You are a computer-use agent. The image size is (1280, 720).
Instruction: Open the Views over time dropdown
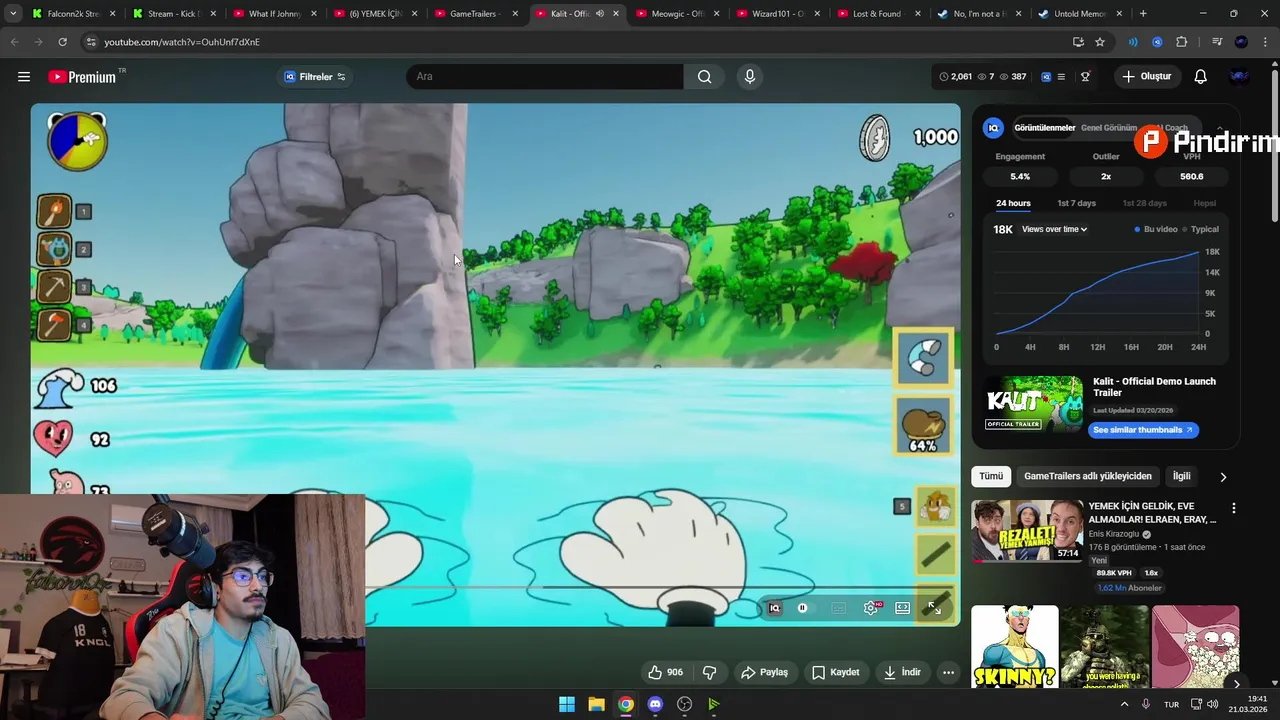(x=1054, y=229)
